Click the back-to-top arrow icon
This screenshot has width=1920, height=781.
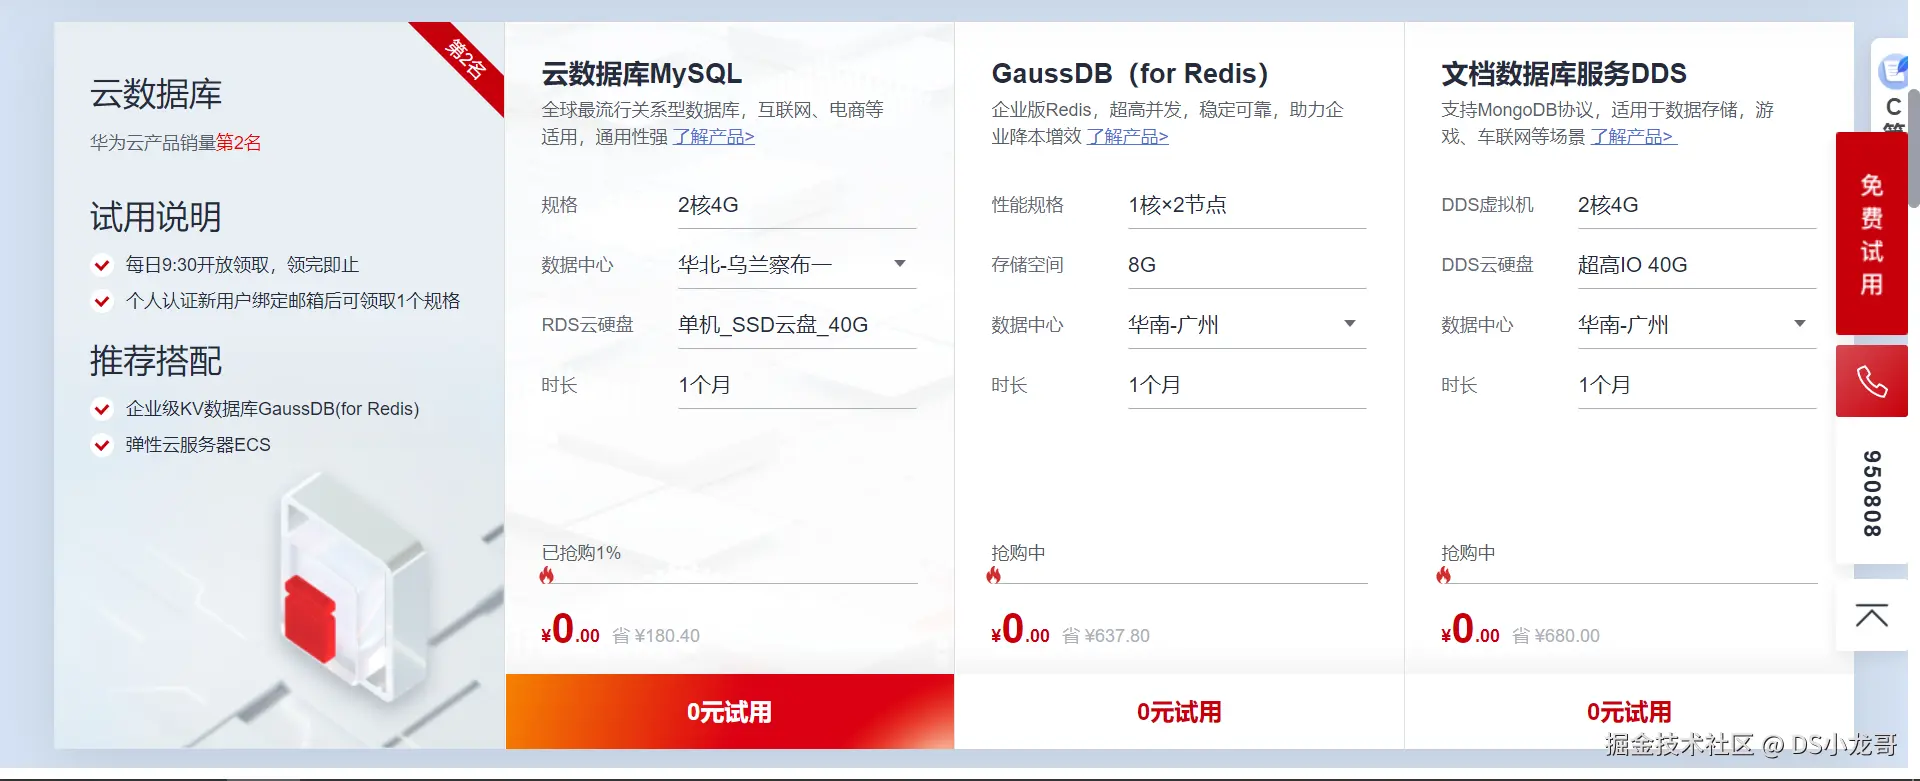[1871, 615]
